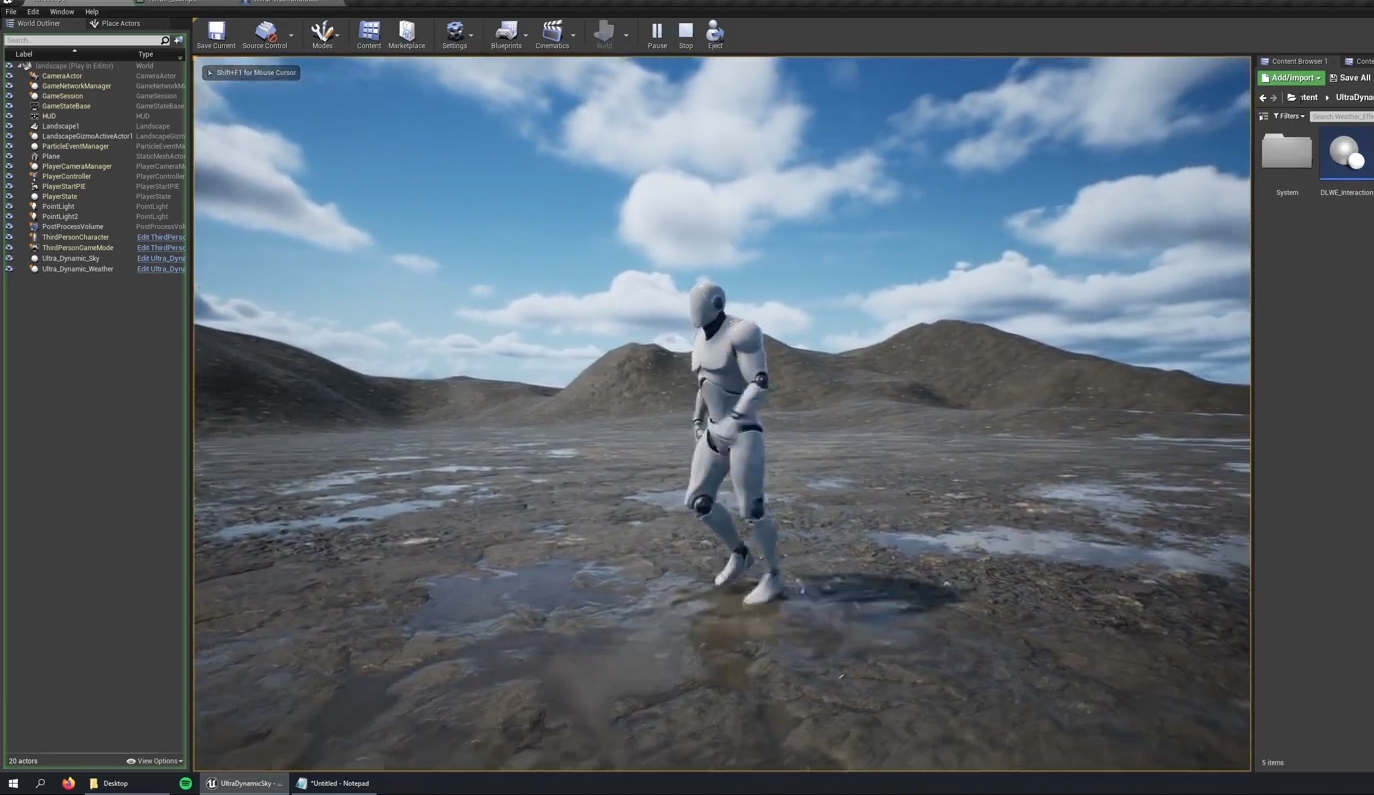1374x795 pixels.
Task: Pause the play-in-editor simulation
Action: 657,35
